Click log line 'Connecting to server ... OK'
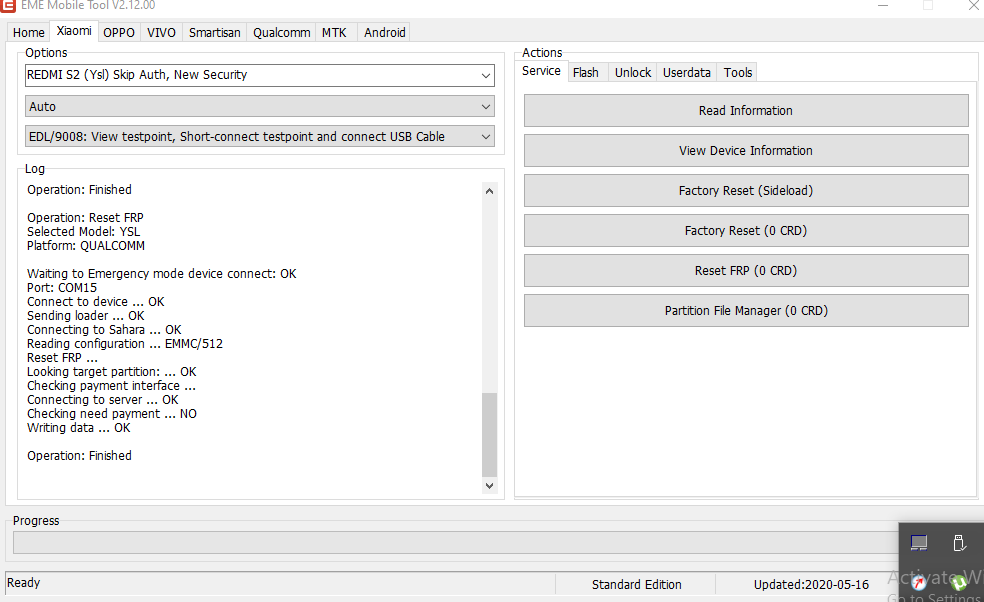Screen dimensions: 984x602 (103, 400)
